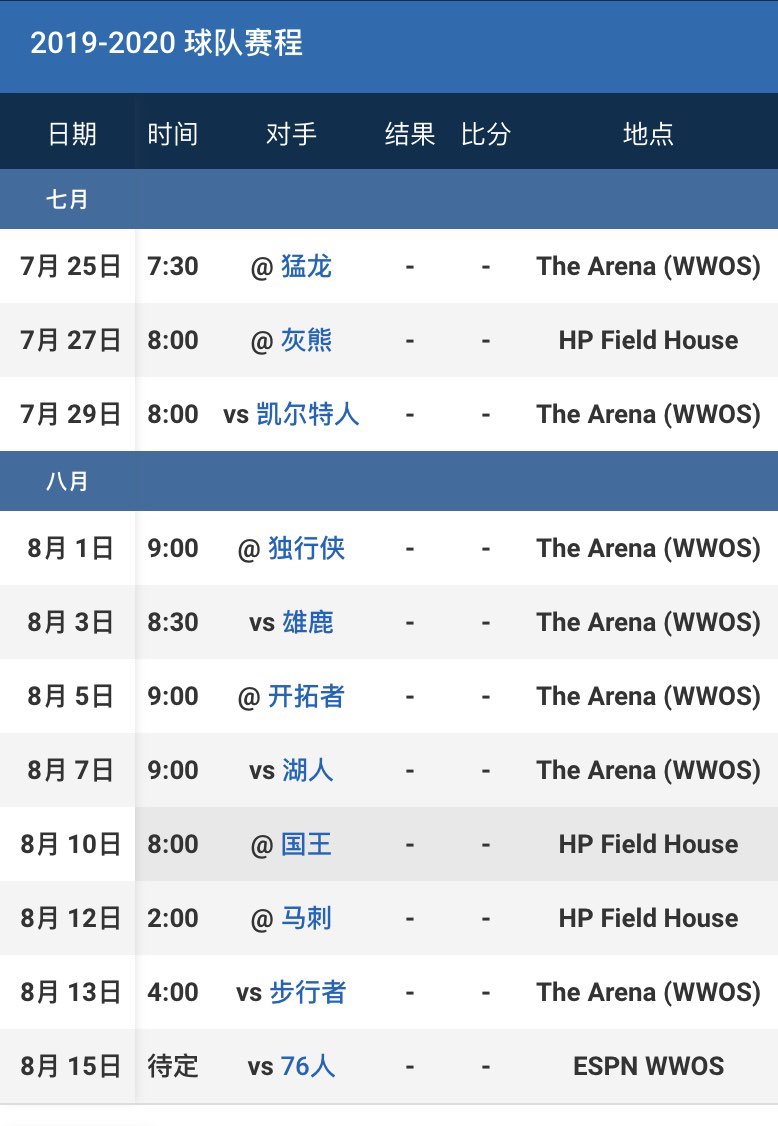Screen dimensions: 778x1126
Task: Click the 对手 column header
Action: tap(291, 134)
